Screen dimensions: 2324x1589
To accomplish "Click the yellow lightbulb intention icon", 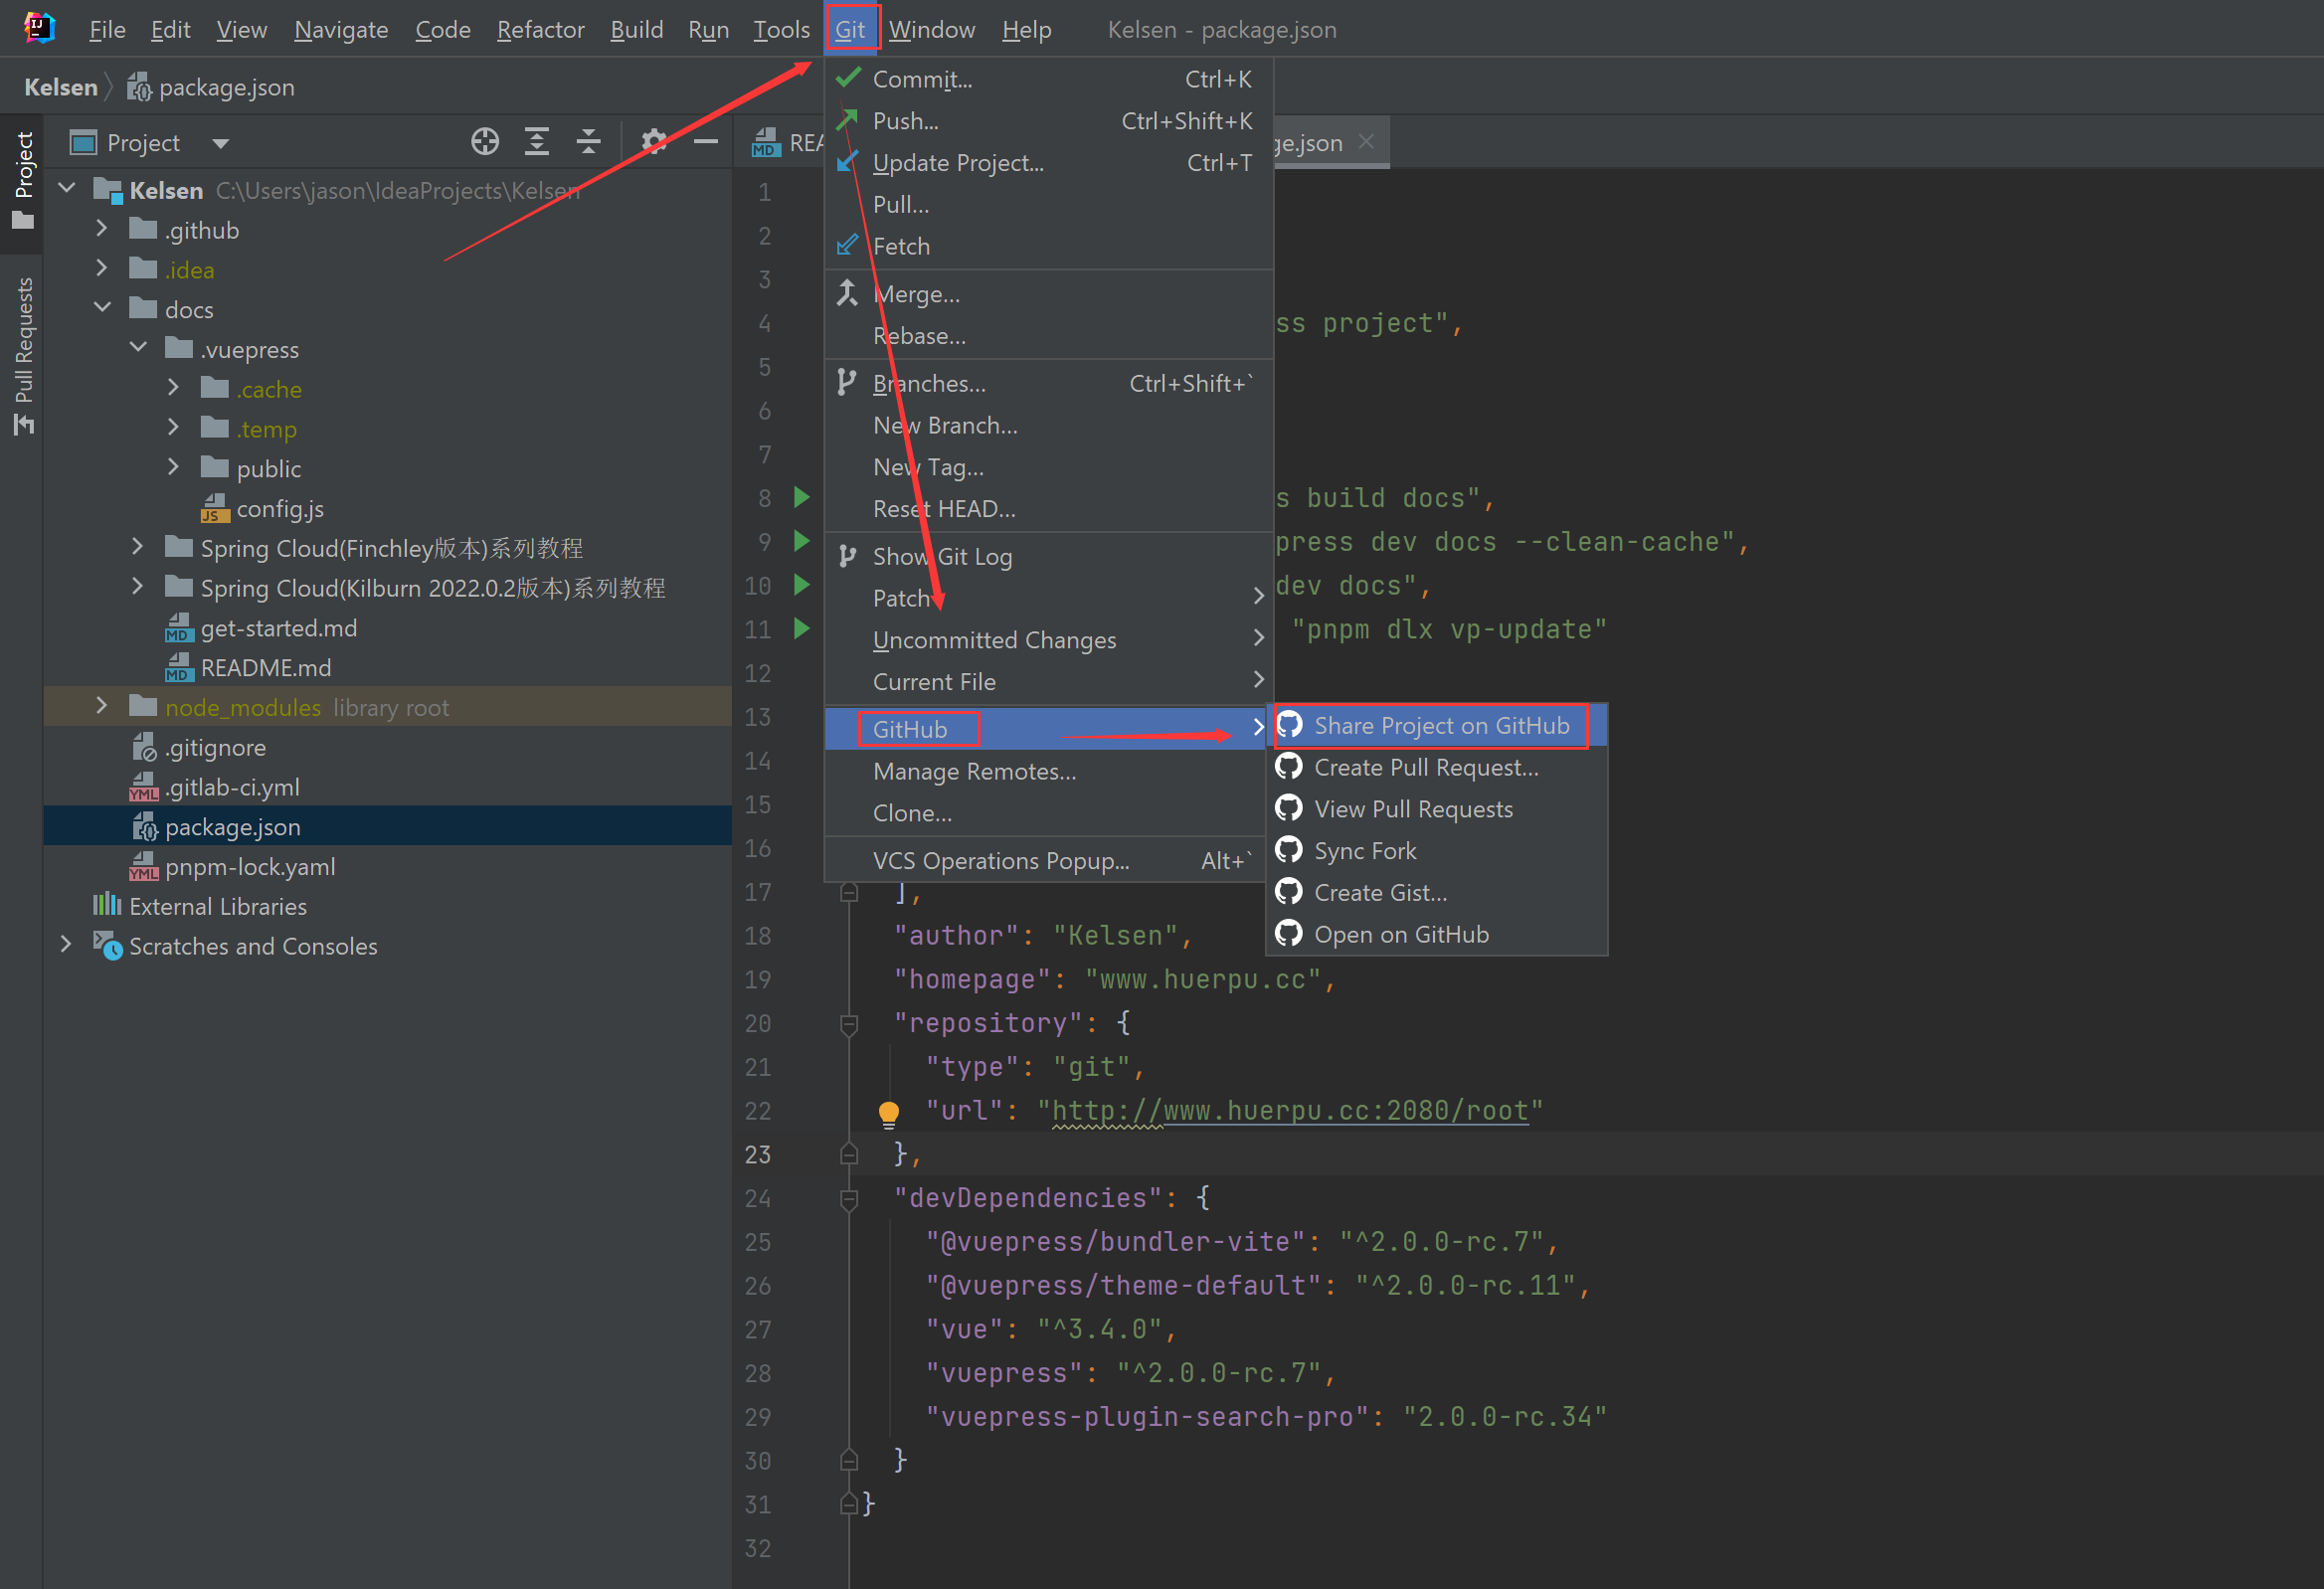I will point(888,1112).
